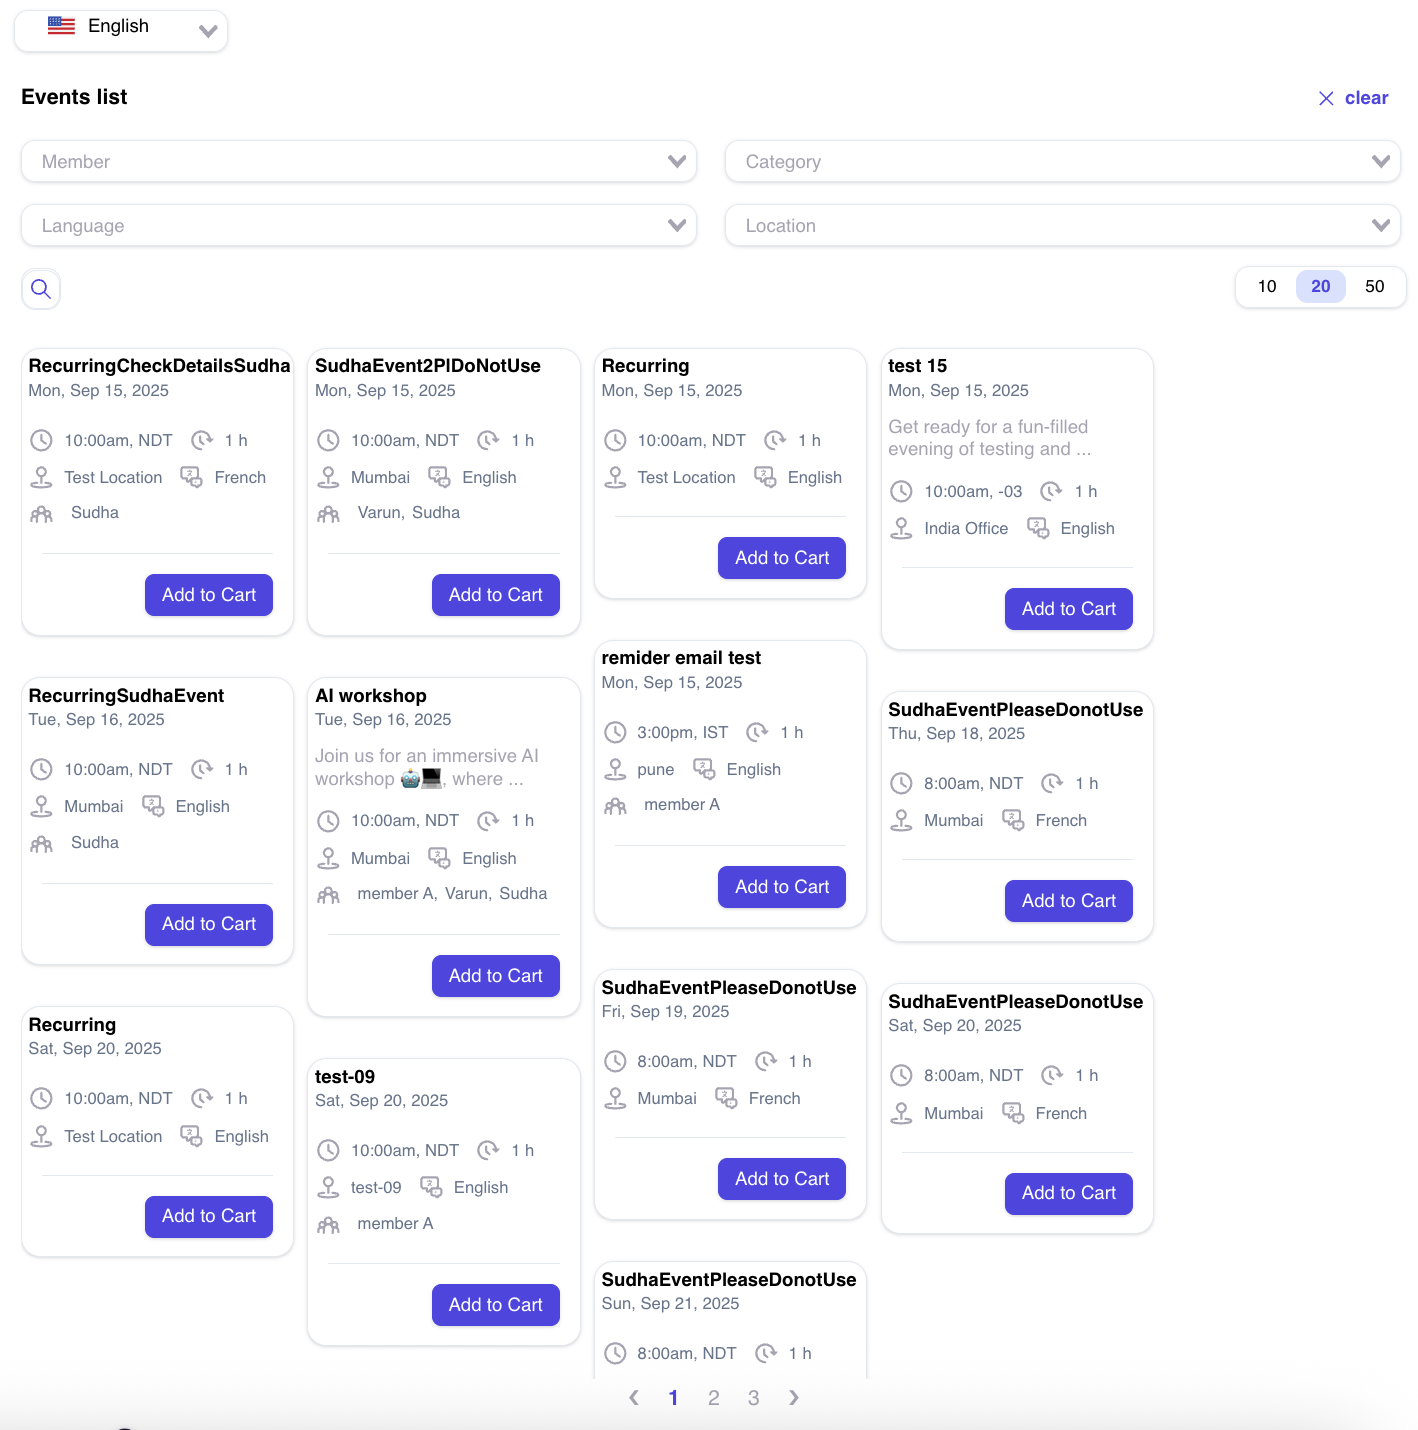Click the clock icon on test 15 card

(901, 492)
